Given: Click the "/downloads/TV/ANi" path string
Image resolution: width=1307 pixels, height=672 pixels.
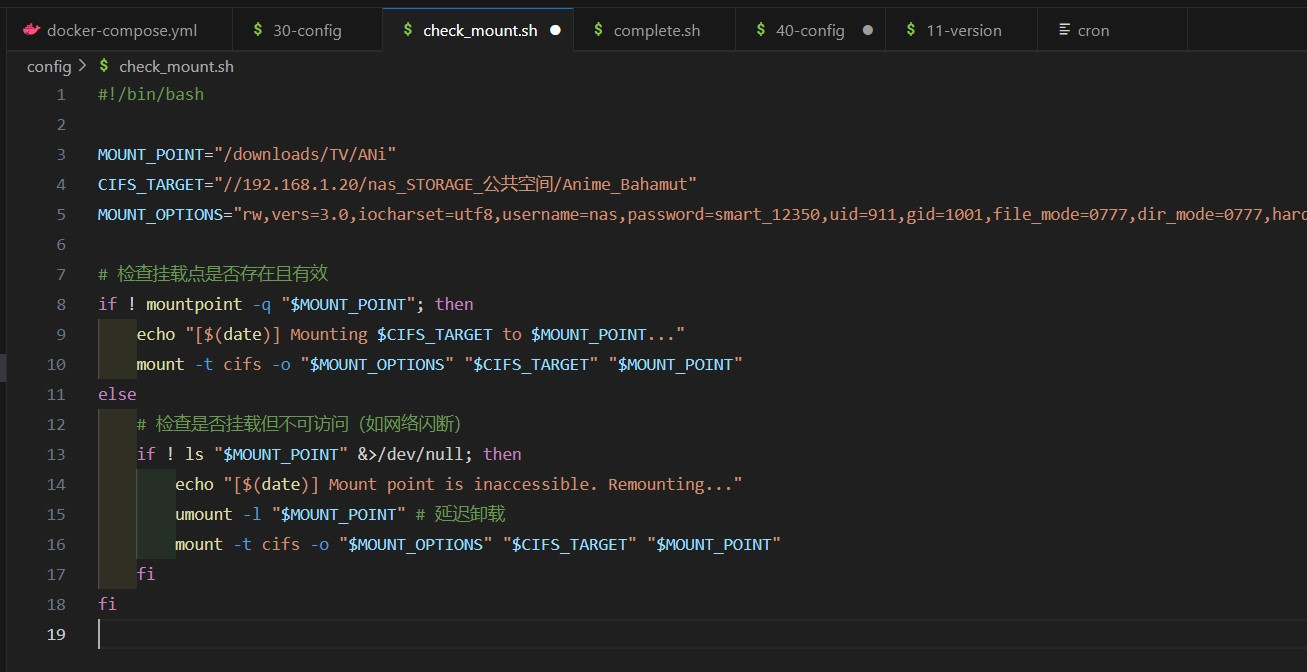Looking at the screenshot, I should coord(306,154).
